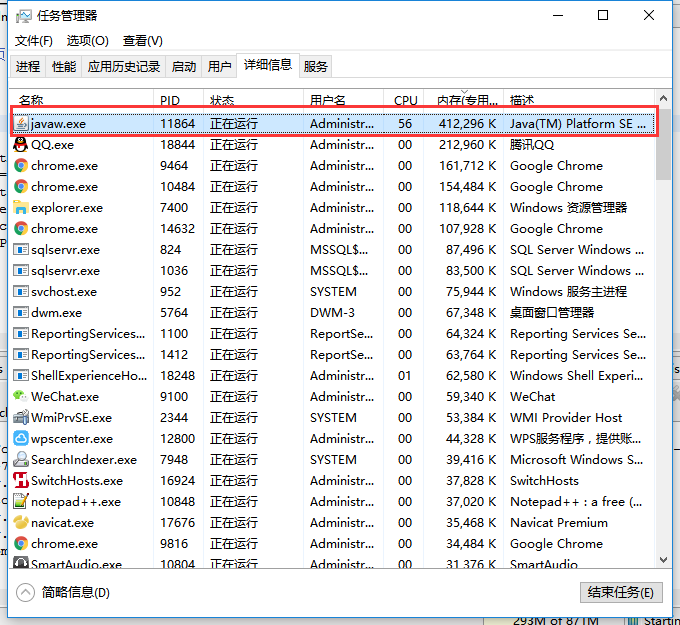Click the SwitchHosts.exe red icon
680x625 pixels.
click(x=21, y=481)
